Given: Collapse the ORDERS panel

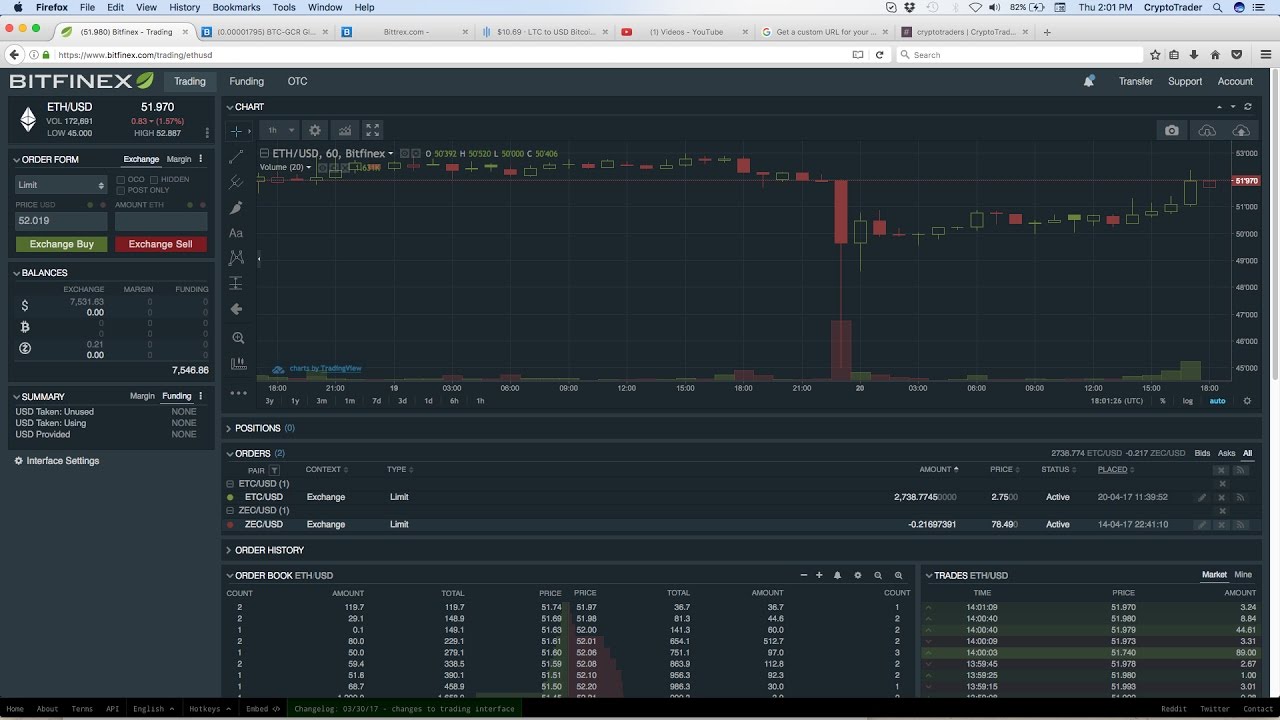Looking at the screenshot, I should click(229, 454).
